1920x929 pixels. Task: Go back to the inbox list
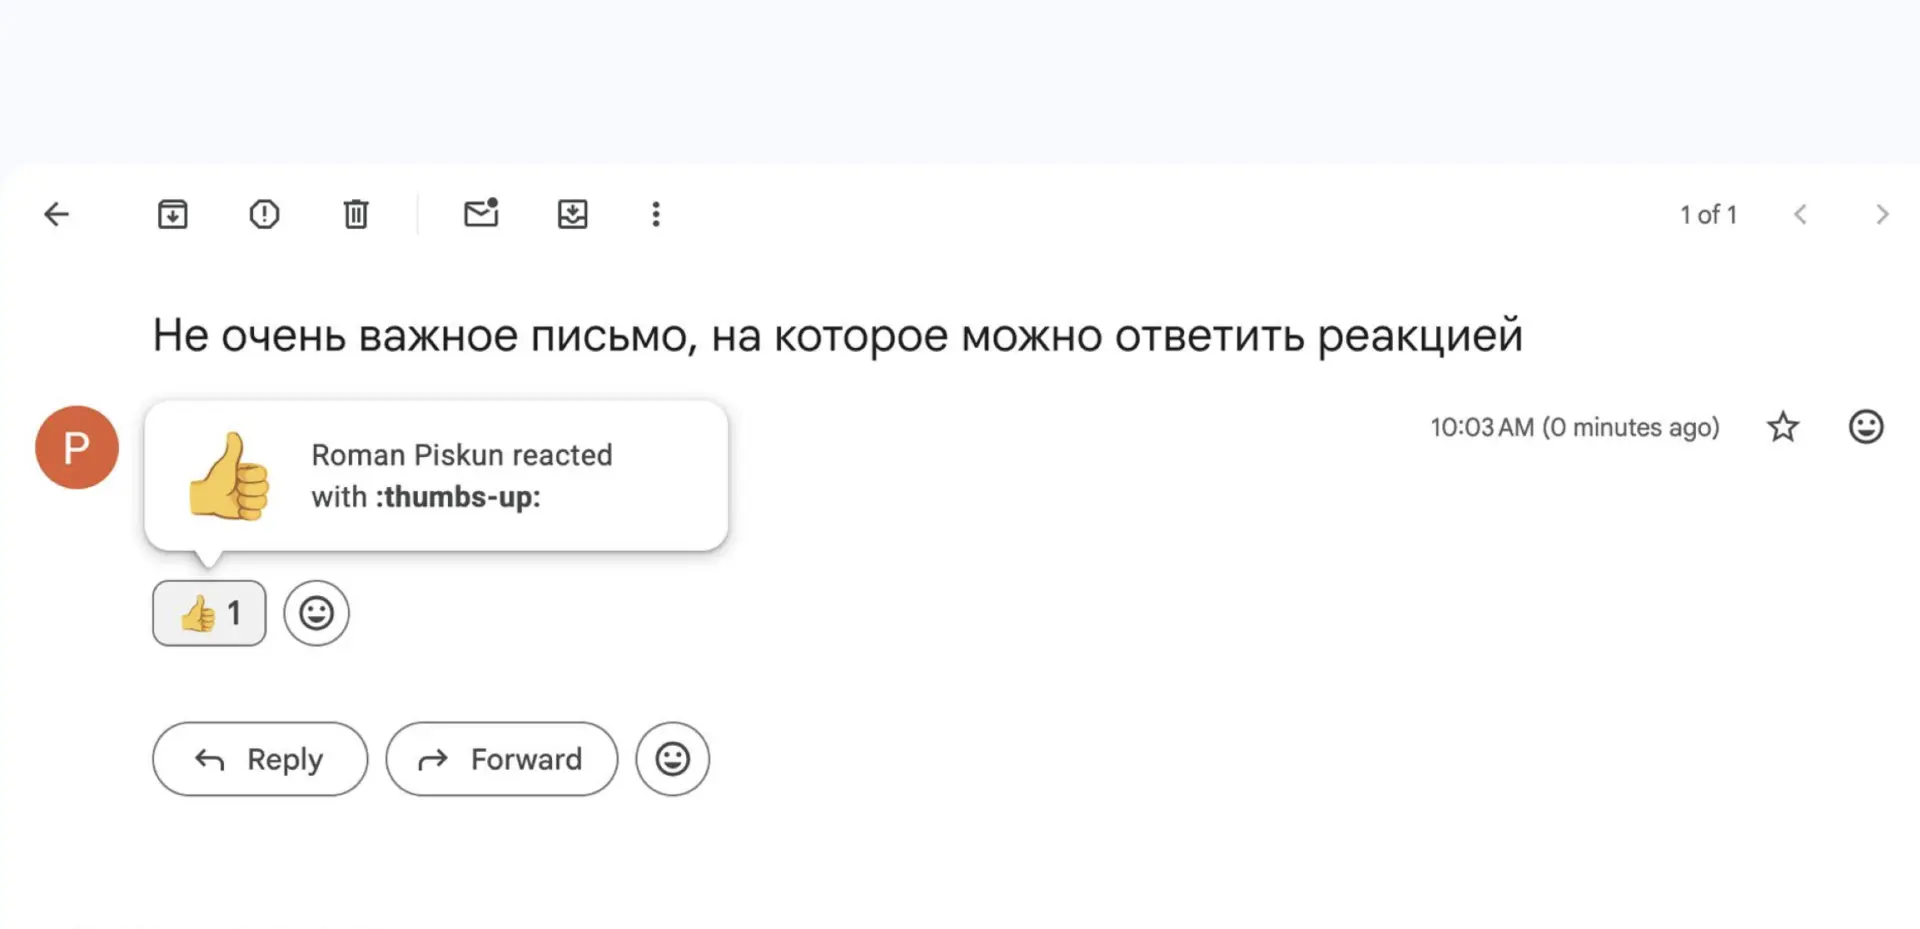point(57,214)
